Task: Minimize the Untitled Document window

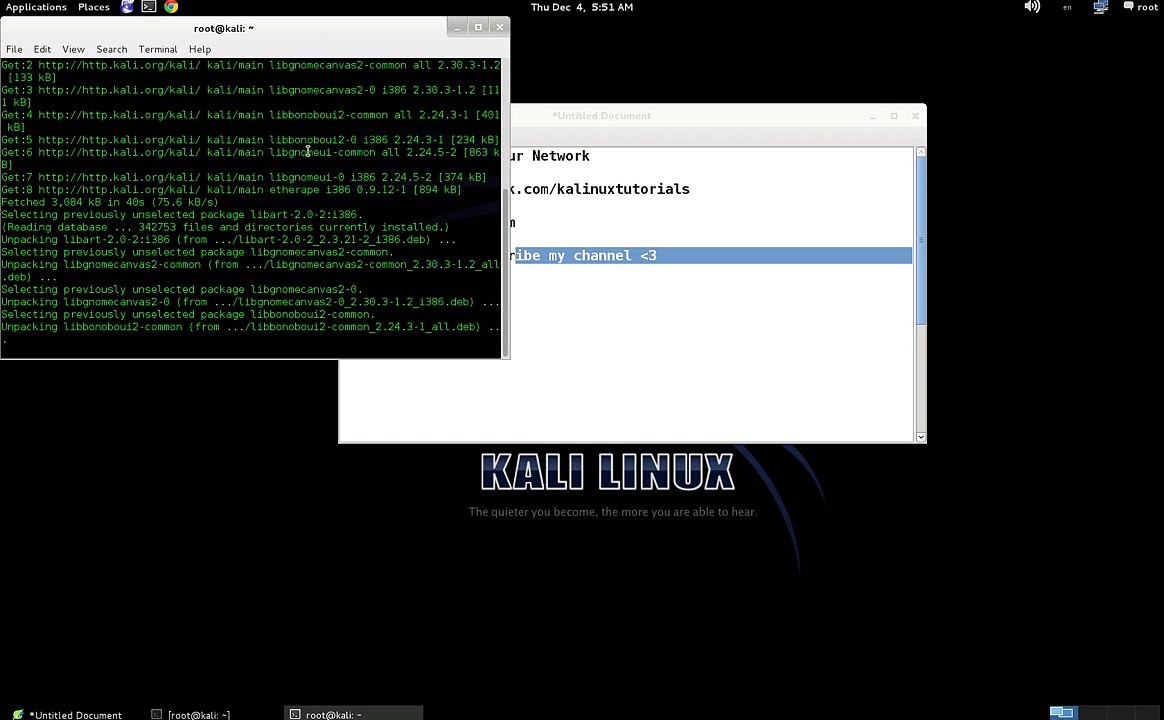Action: 872,116
